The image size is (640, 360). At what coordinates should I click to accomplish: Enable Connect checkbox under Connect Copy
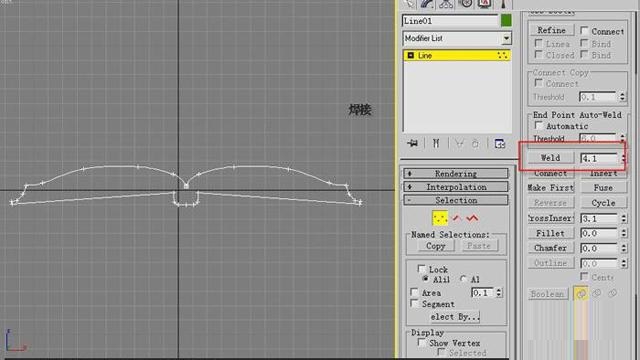click(x=539, y=83)
